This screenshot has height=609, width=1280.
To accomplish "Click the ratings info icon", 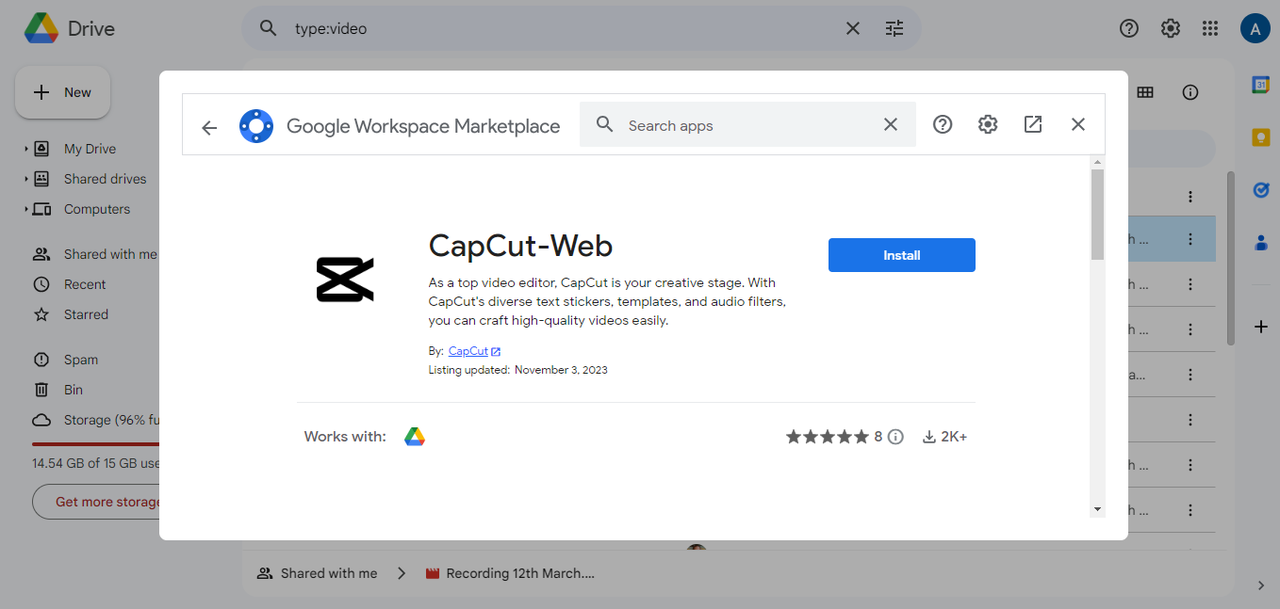I will coord(896,437).
